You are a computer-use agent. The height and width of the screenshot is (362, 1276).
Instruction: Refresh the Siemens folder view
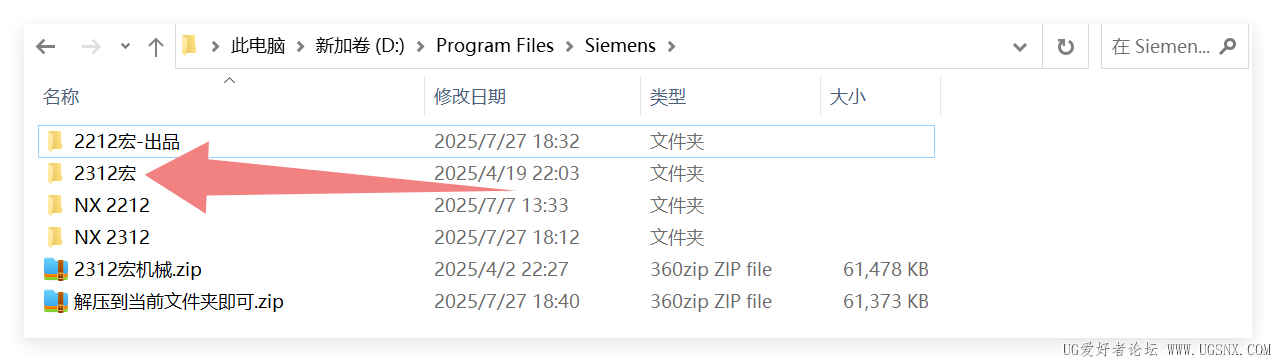tap(1066, 46)
